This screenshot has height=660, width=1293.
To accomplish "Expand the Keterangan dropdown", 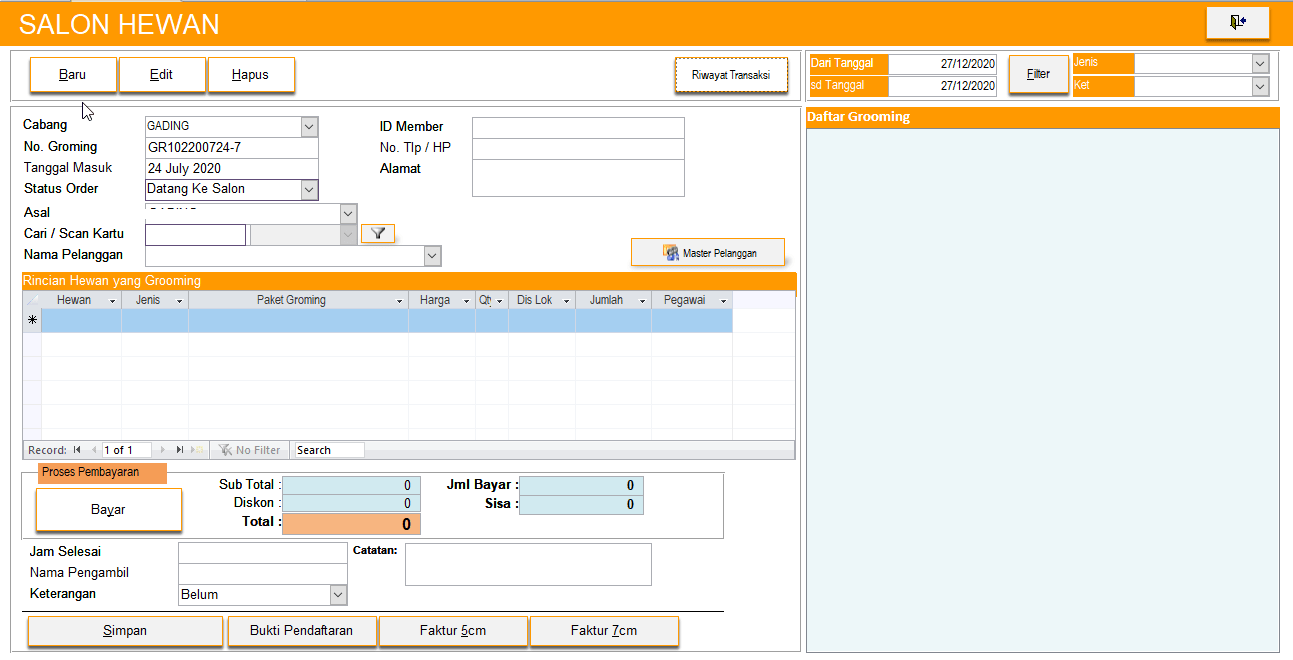I will pyautogui.click(x=338, y=595).
